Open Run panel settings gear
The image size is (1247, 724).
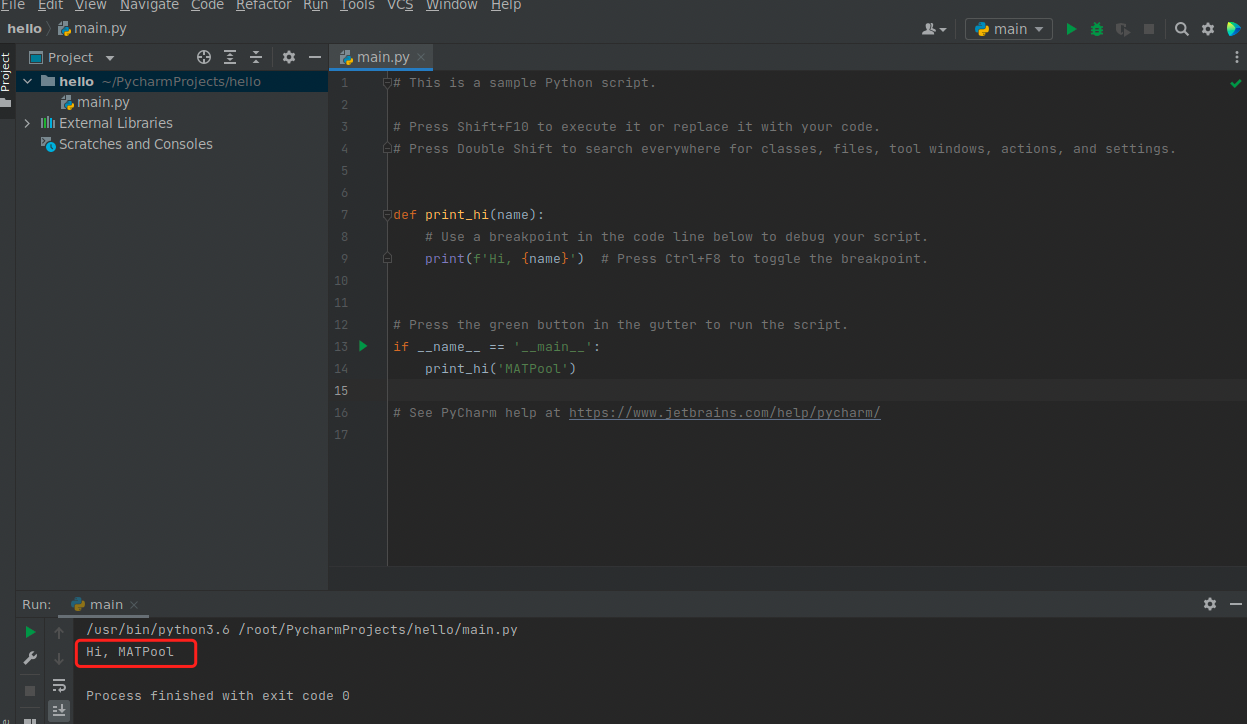point(1210,604)
